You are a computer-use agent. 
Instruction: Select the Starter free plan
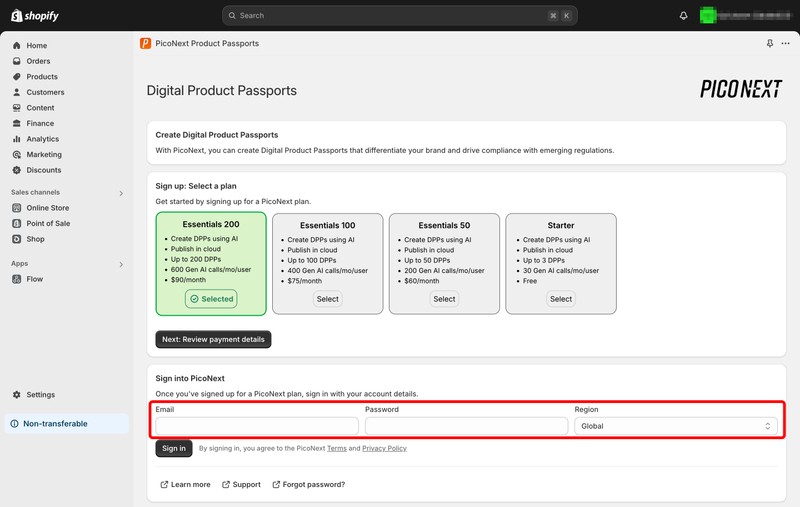pyautogui.click(x=561, y=299)
